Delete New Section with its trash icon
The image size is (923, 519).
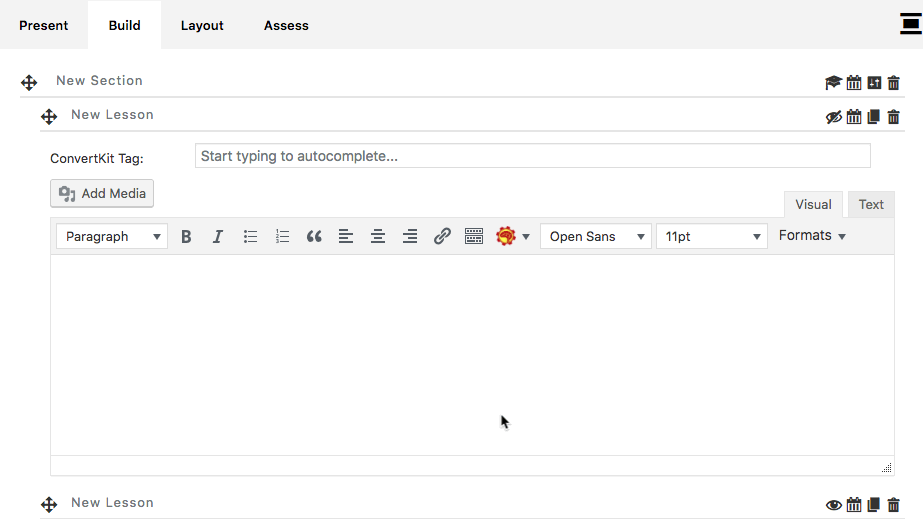tap(894, 83)
